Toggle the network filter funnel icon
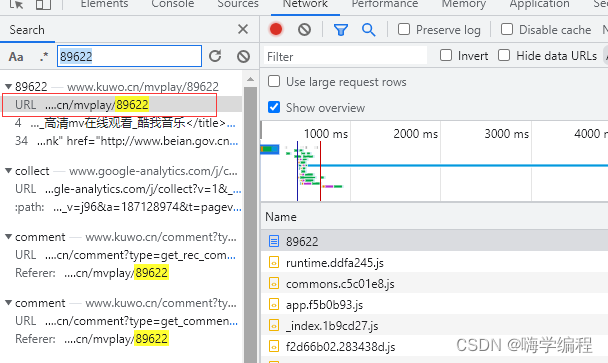Image resolution: width=608 pixels, height=363 pixels. click(341, 30)
